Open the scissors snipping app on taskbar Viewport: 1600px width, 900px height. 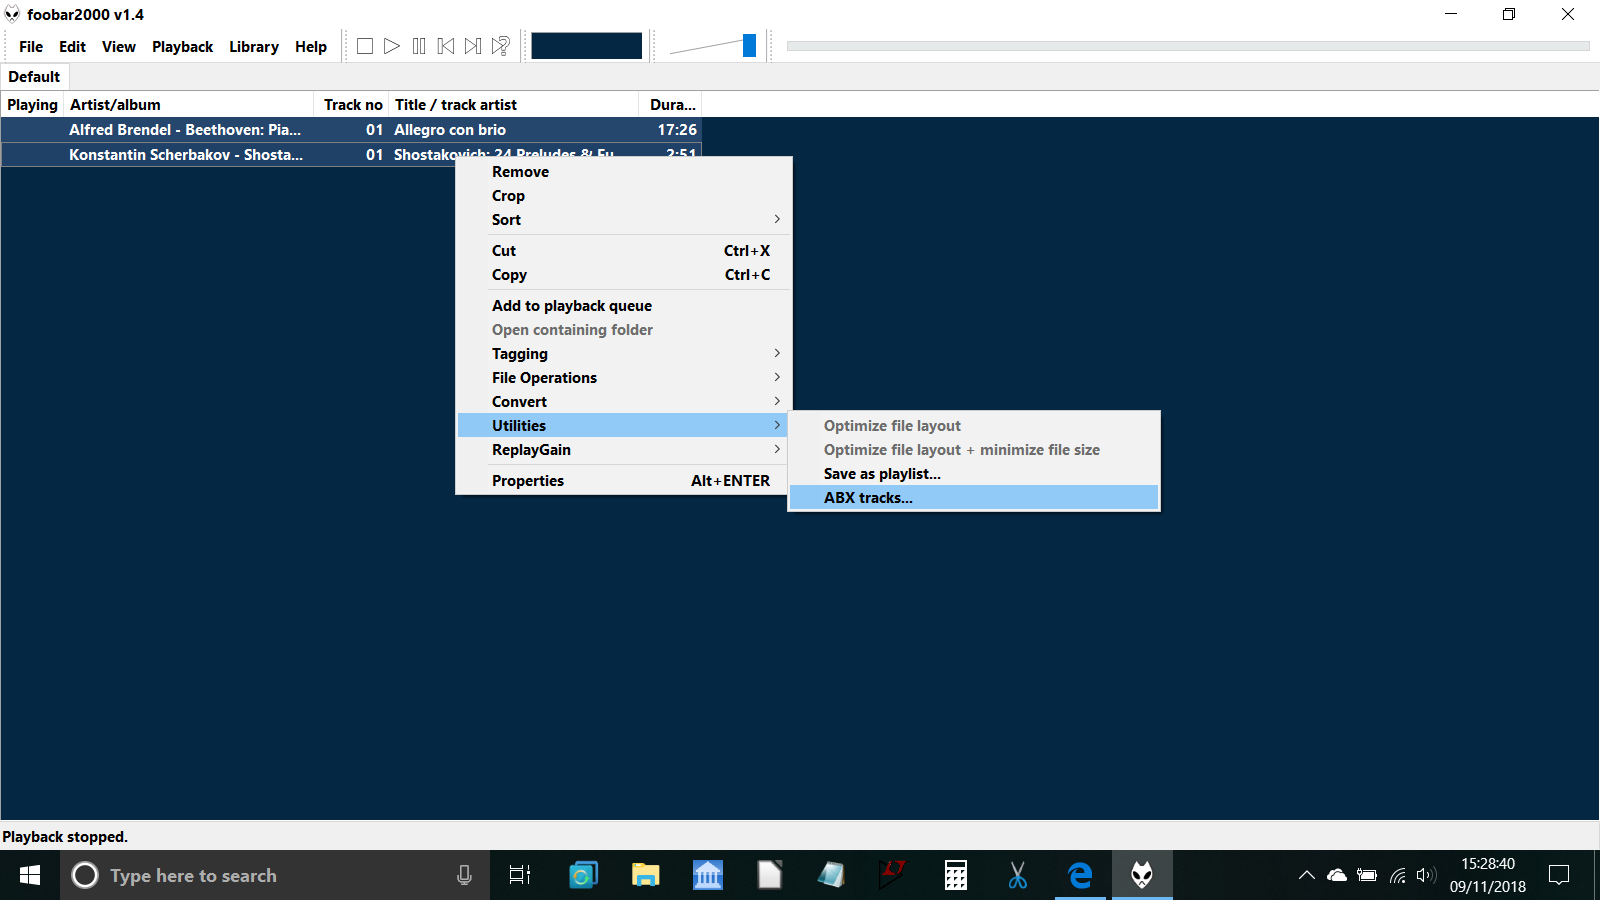pos(1017,875)
